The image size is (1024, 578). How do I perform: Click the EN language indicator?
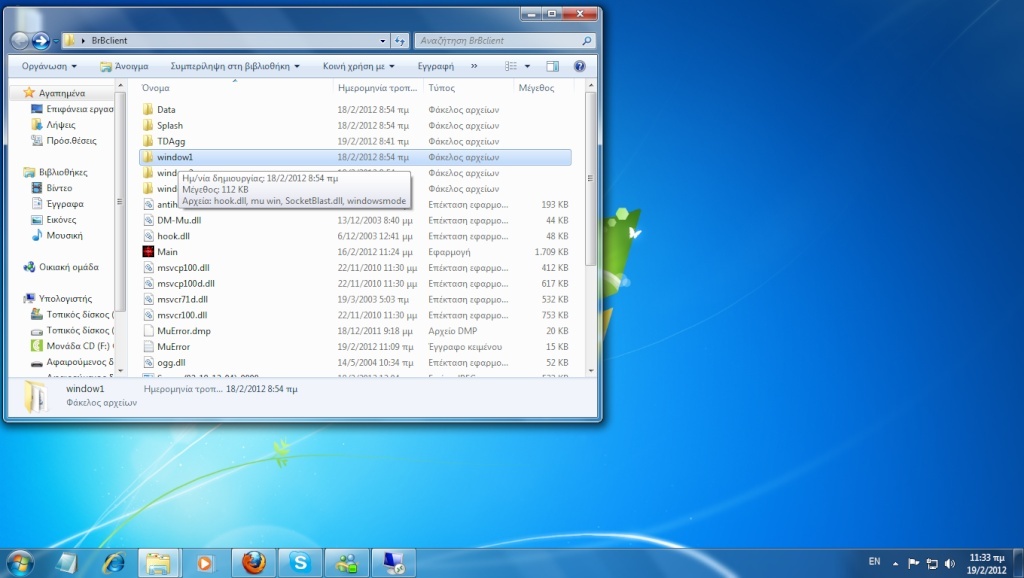point(874,562)
